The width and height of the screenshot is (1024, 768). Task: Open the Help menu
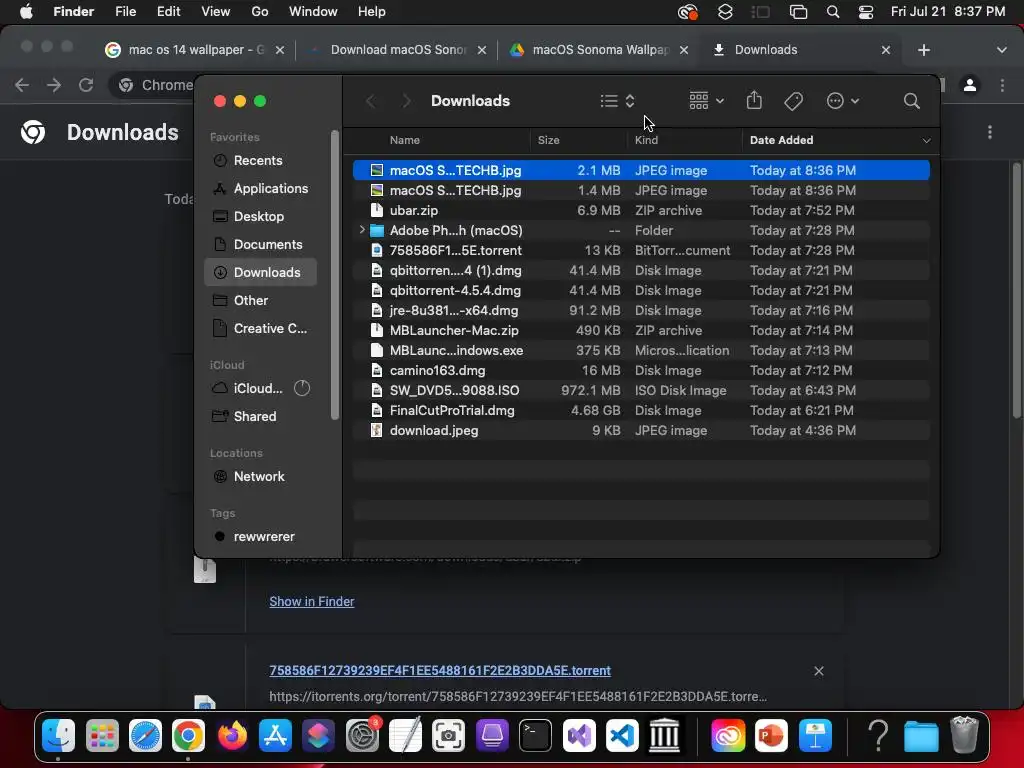tap(372, 12)
